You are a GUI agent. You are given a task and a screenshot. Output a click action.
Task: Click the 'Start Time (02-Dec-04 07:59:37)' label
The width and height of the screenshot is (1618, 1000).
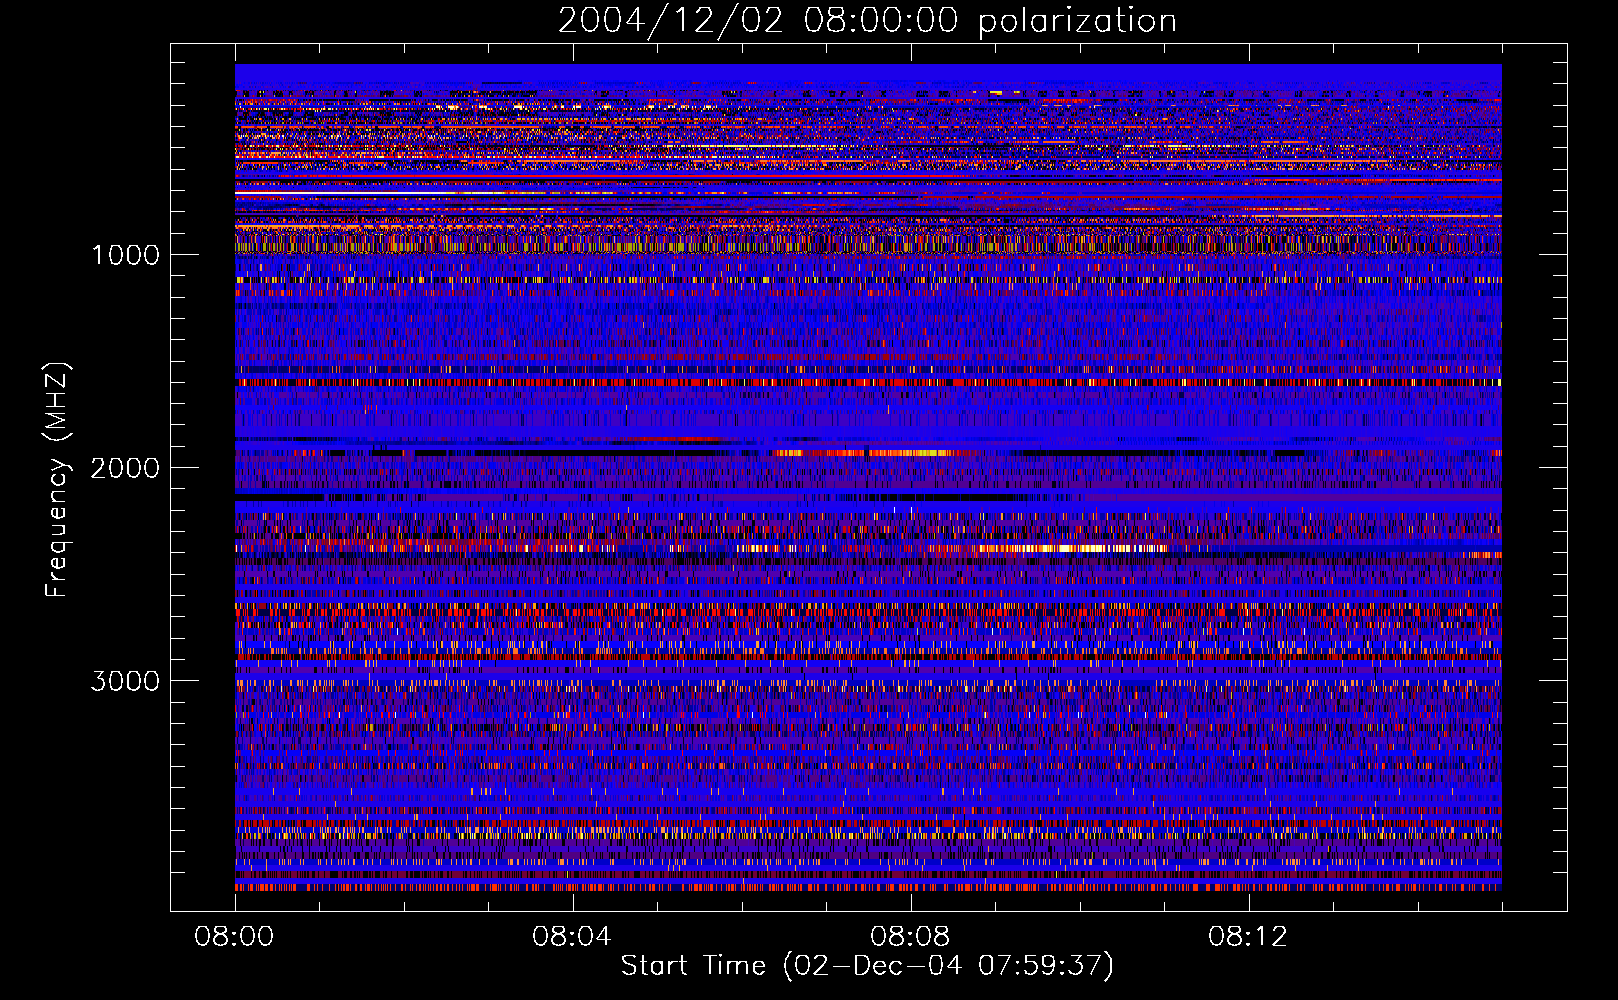(867, 966)
